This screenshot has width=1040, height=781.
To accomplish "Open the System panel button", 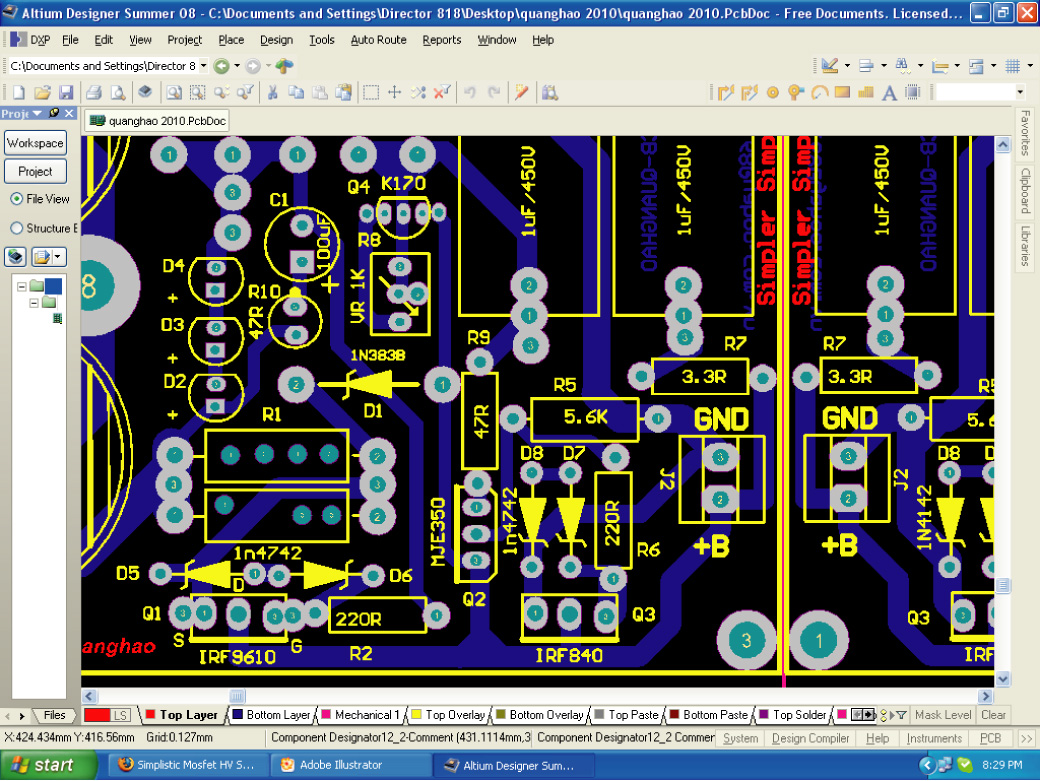I will click(740, 738).
